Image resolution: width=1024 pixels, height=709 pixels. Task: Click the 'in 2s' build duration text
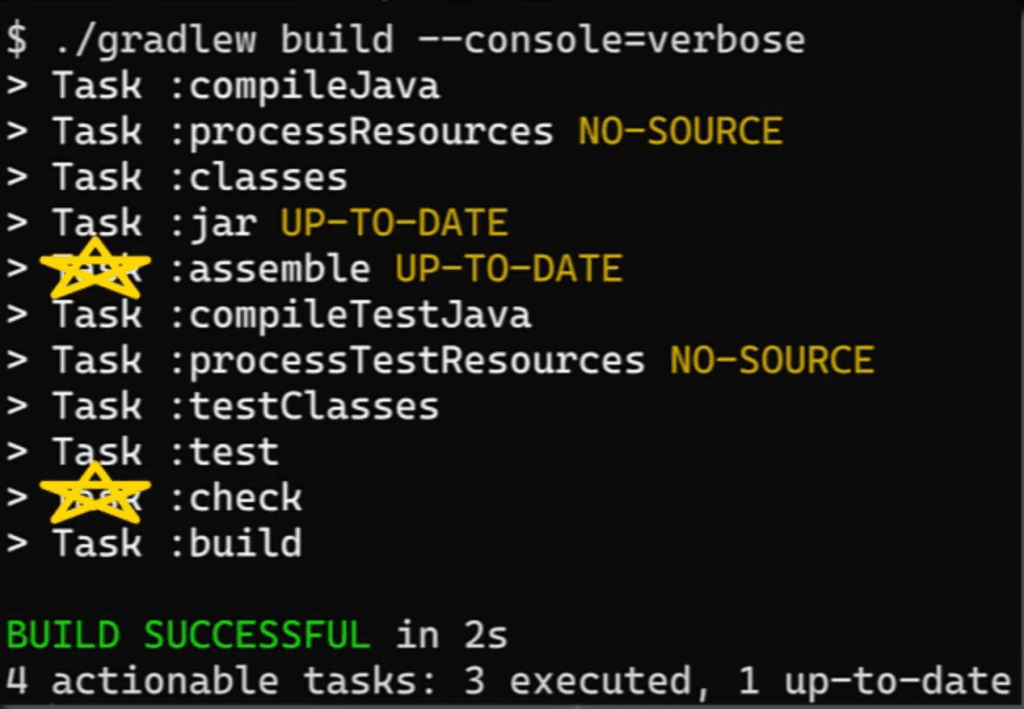(452, 634)
